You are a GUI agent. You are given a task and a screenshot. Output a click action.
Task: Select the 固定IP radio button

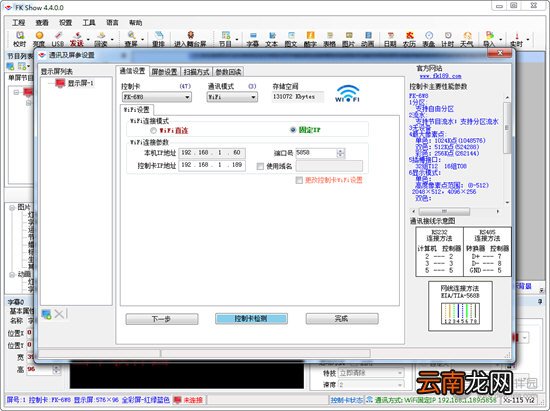click(x=293, y=130)
